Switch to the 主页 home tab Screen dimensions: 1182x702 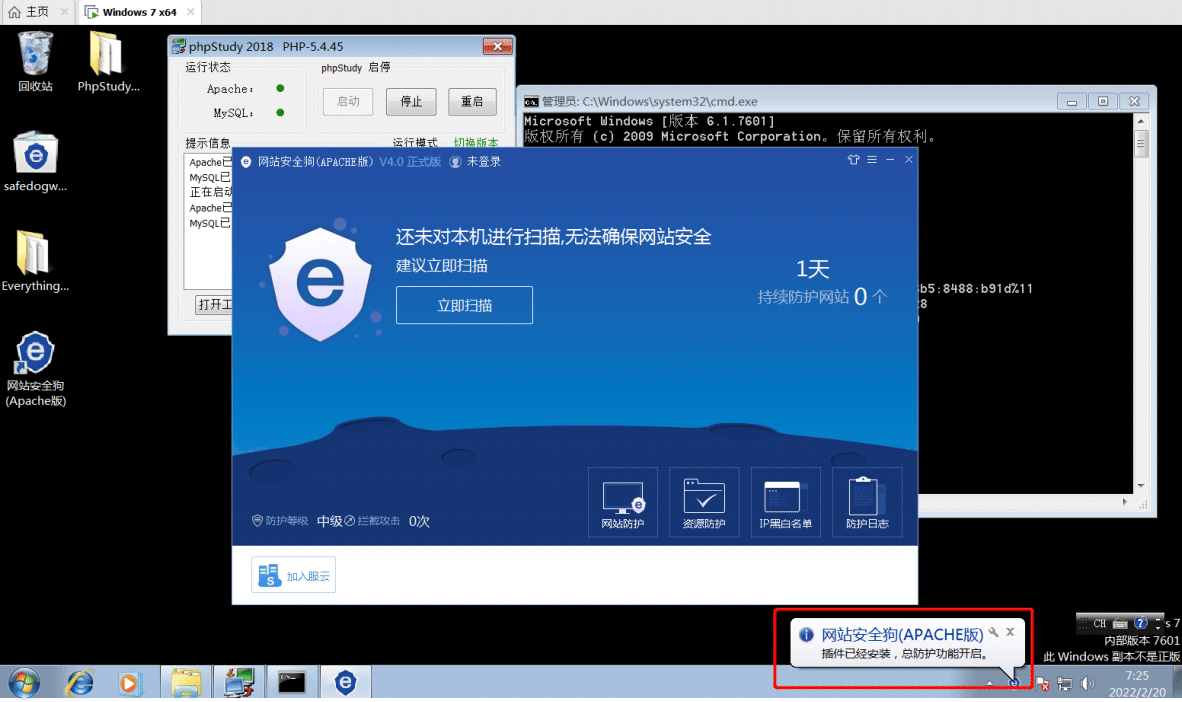coord(30,12)
